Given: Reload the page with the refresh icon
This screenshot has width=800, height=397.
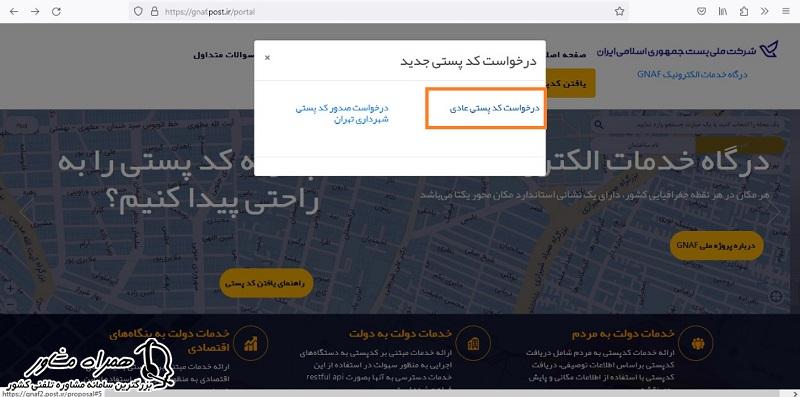Looking at the screenshot, I should pos(56,11).
